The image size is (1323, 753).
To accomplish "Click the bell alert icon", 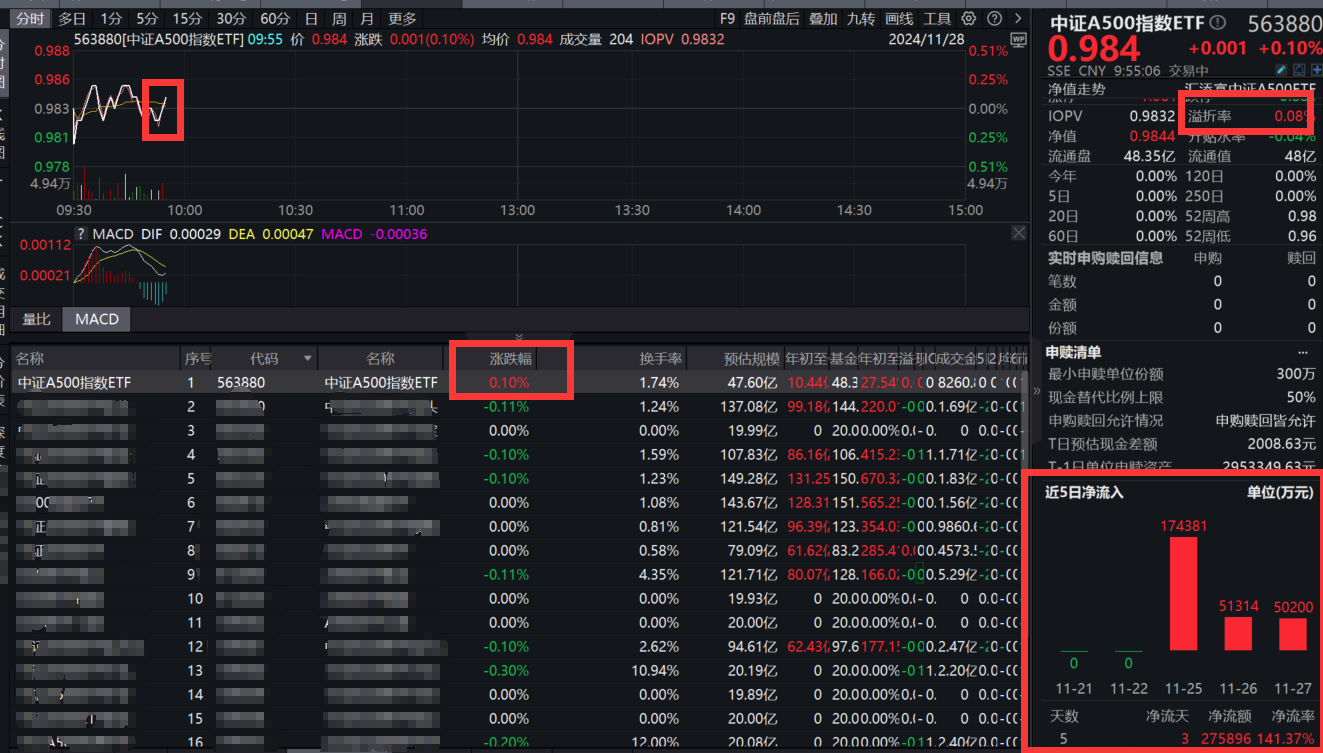I will click(x=1299, y=70).
